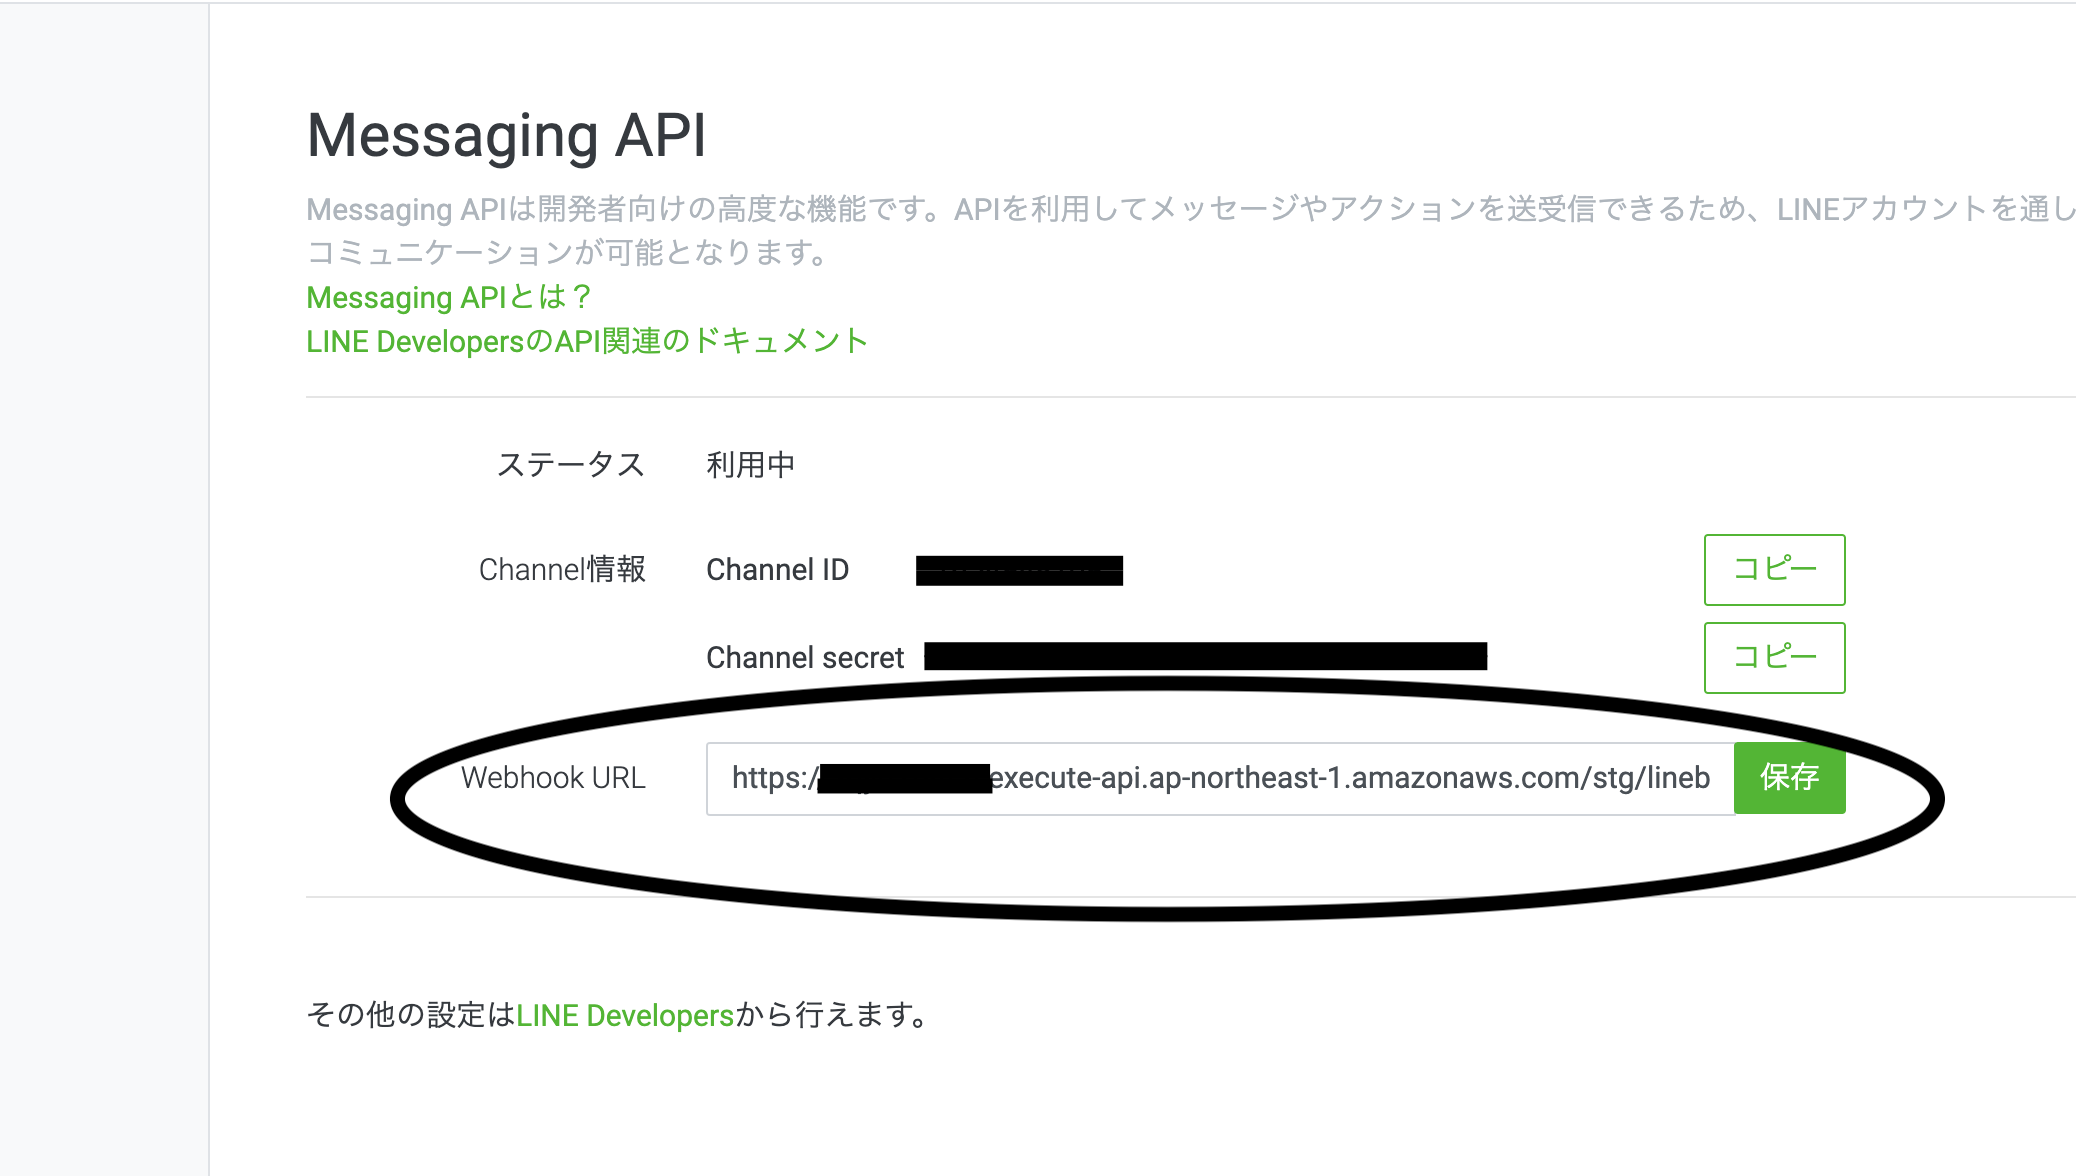Image resolution: width=2076 pixels, height=1176 pixels.
Task: Click the redacted Channel ID value
Action: coord(1020,572)
